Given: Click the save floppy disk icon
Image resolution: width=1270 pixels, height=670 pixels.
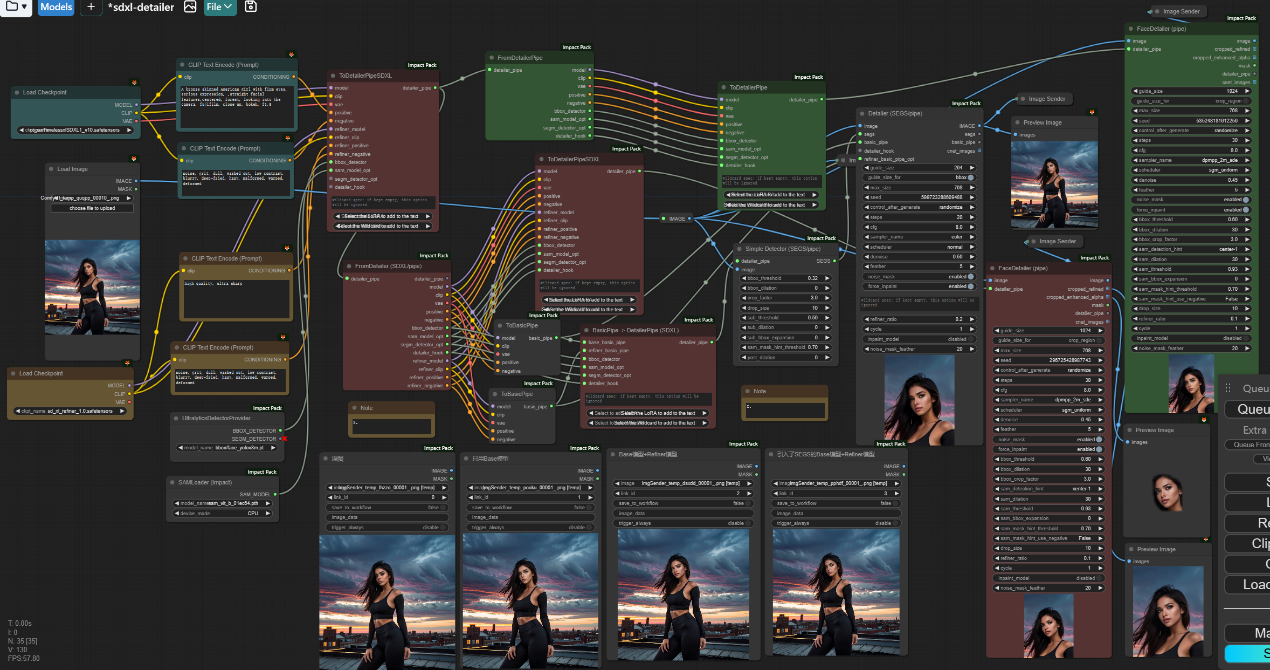Looking at the screenshot, I should (250, 7).
